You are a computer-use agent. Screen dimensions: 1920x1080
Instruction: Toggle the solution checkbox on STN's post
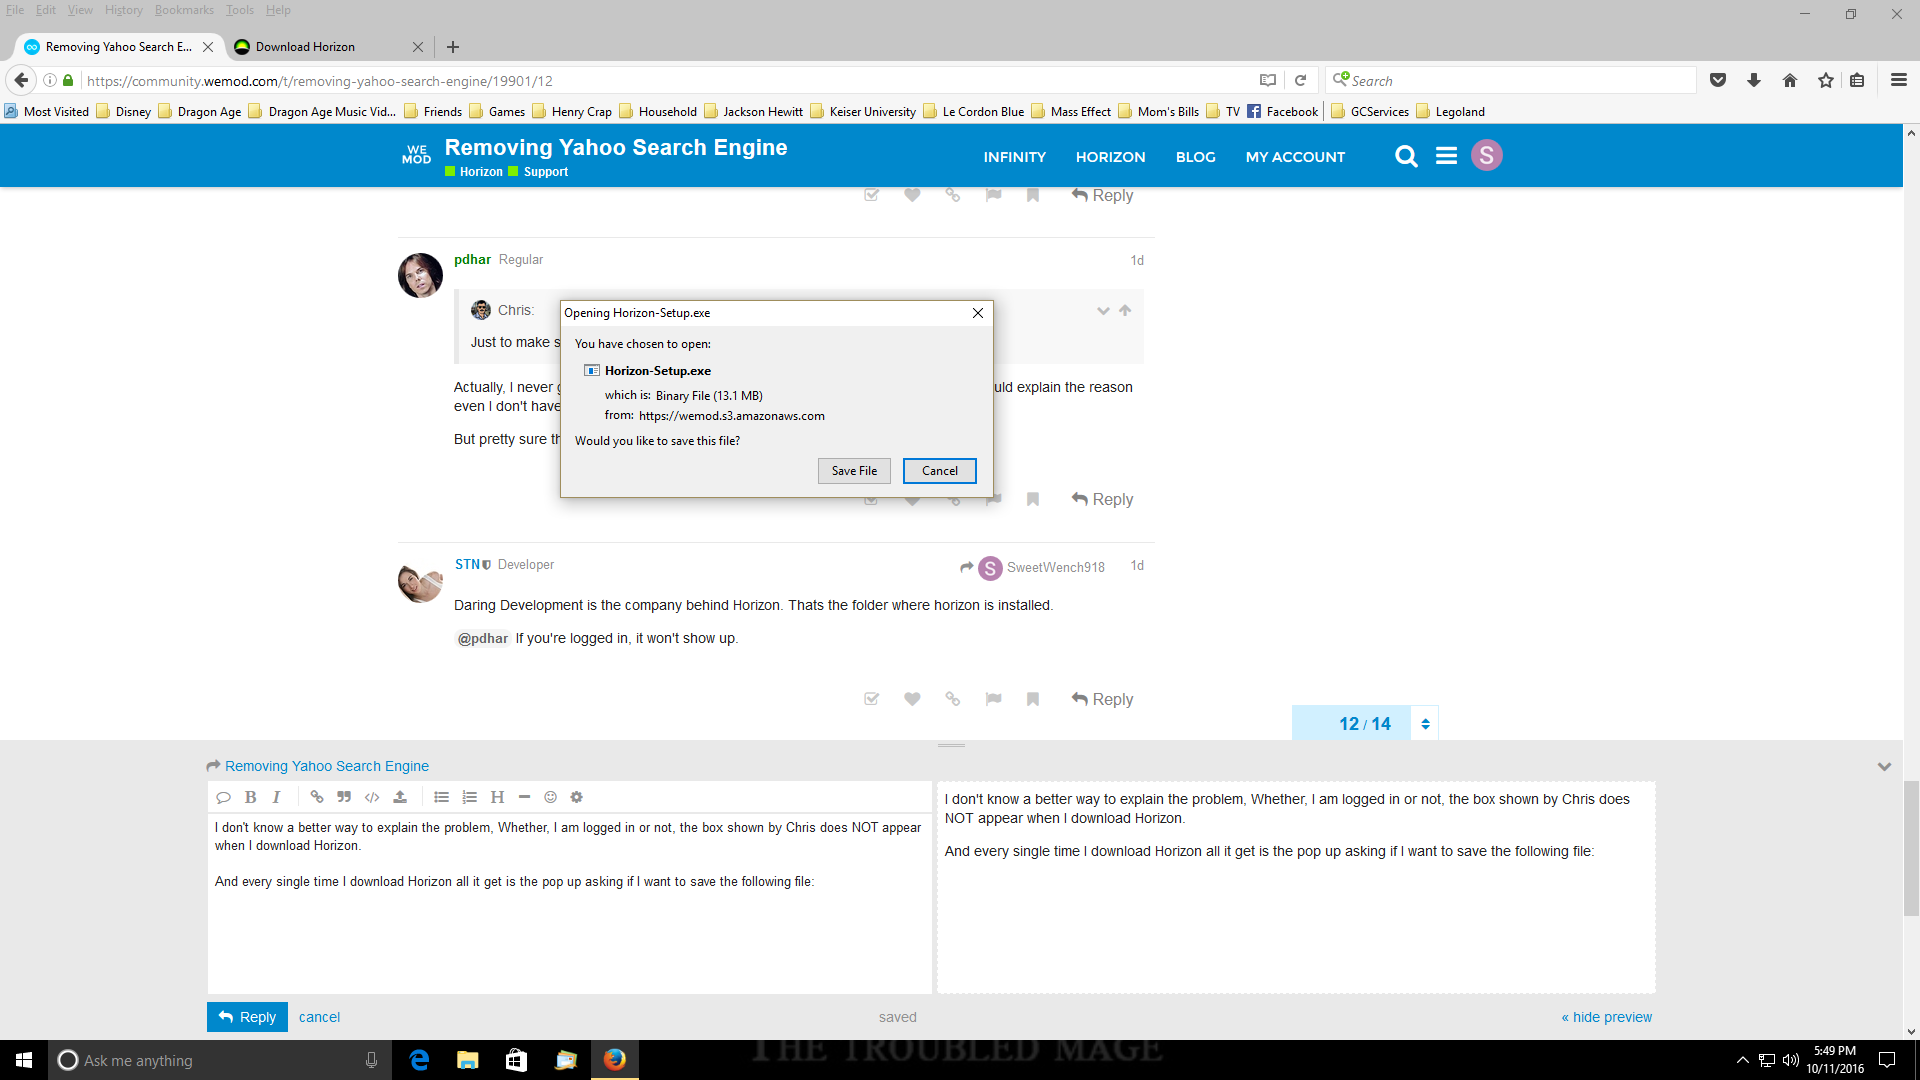[x=871, y=699]
